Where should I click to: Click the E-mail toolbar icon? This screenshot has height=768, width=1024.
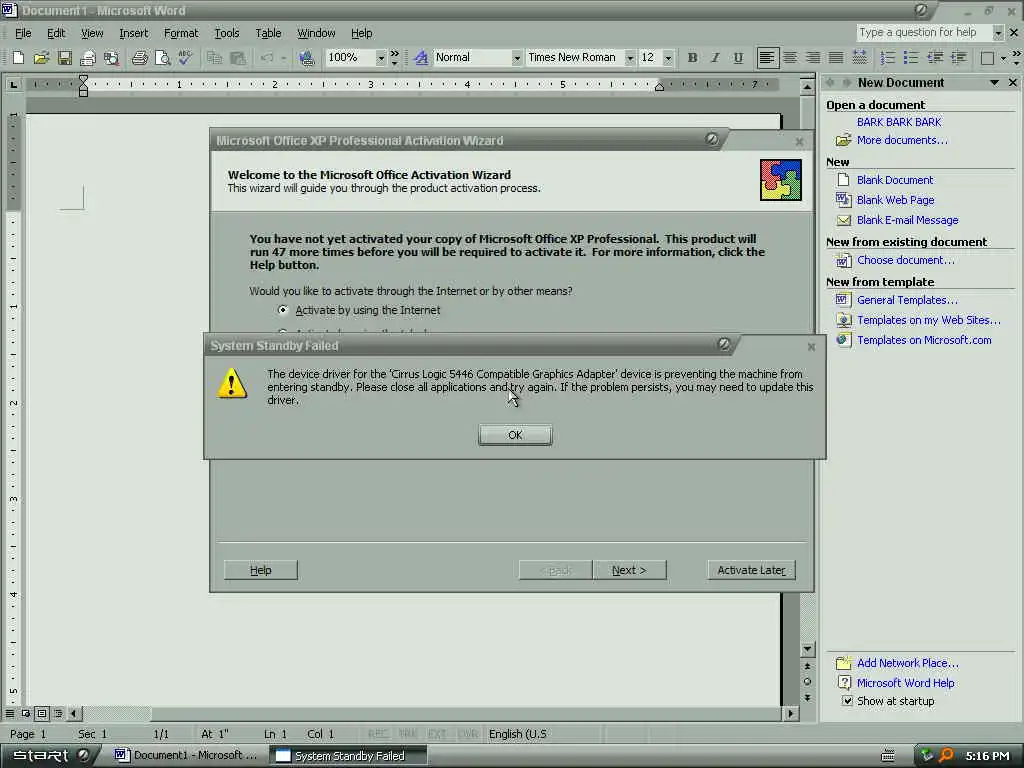[x=88, y=58]
